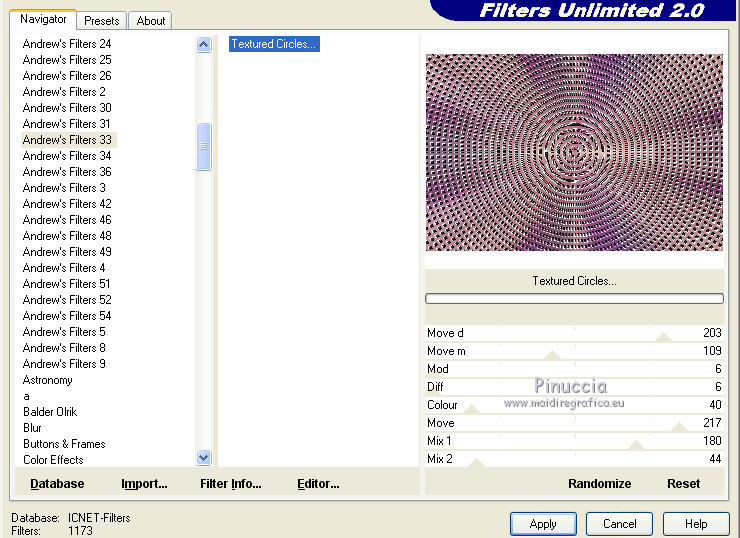Reset the filter settings
This screenshot has height=538, width=740.
pyautogui.click(x=683, y=484)
